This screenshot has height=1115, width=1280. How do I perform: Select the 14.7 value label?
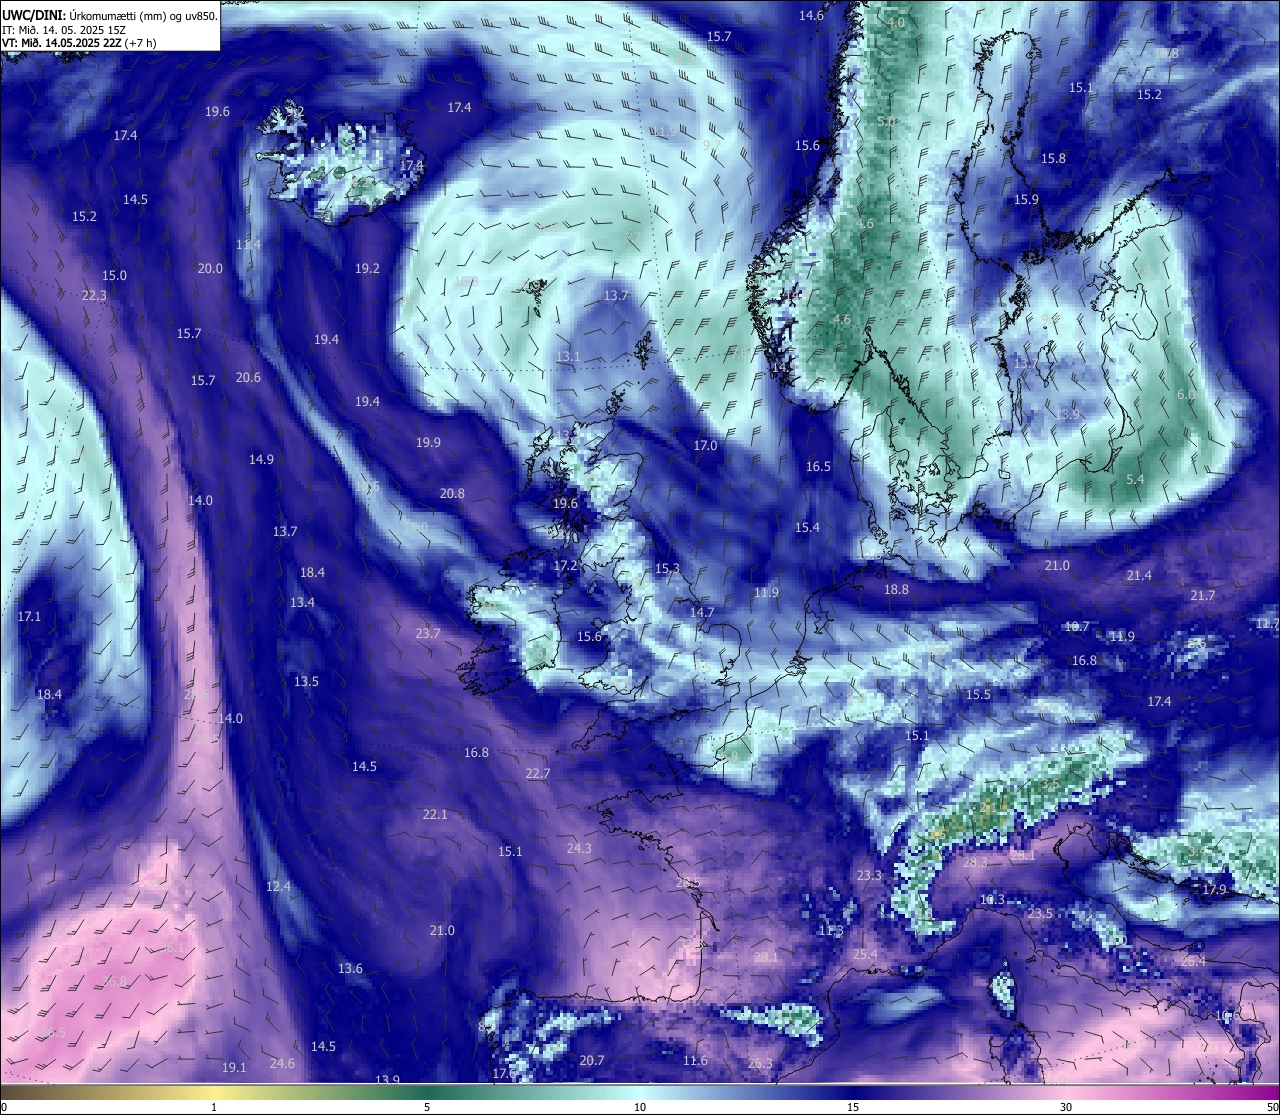pyautogui.click(x=702, y=612)
